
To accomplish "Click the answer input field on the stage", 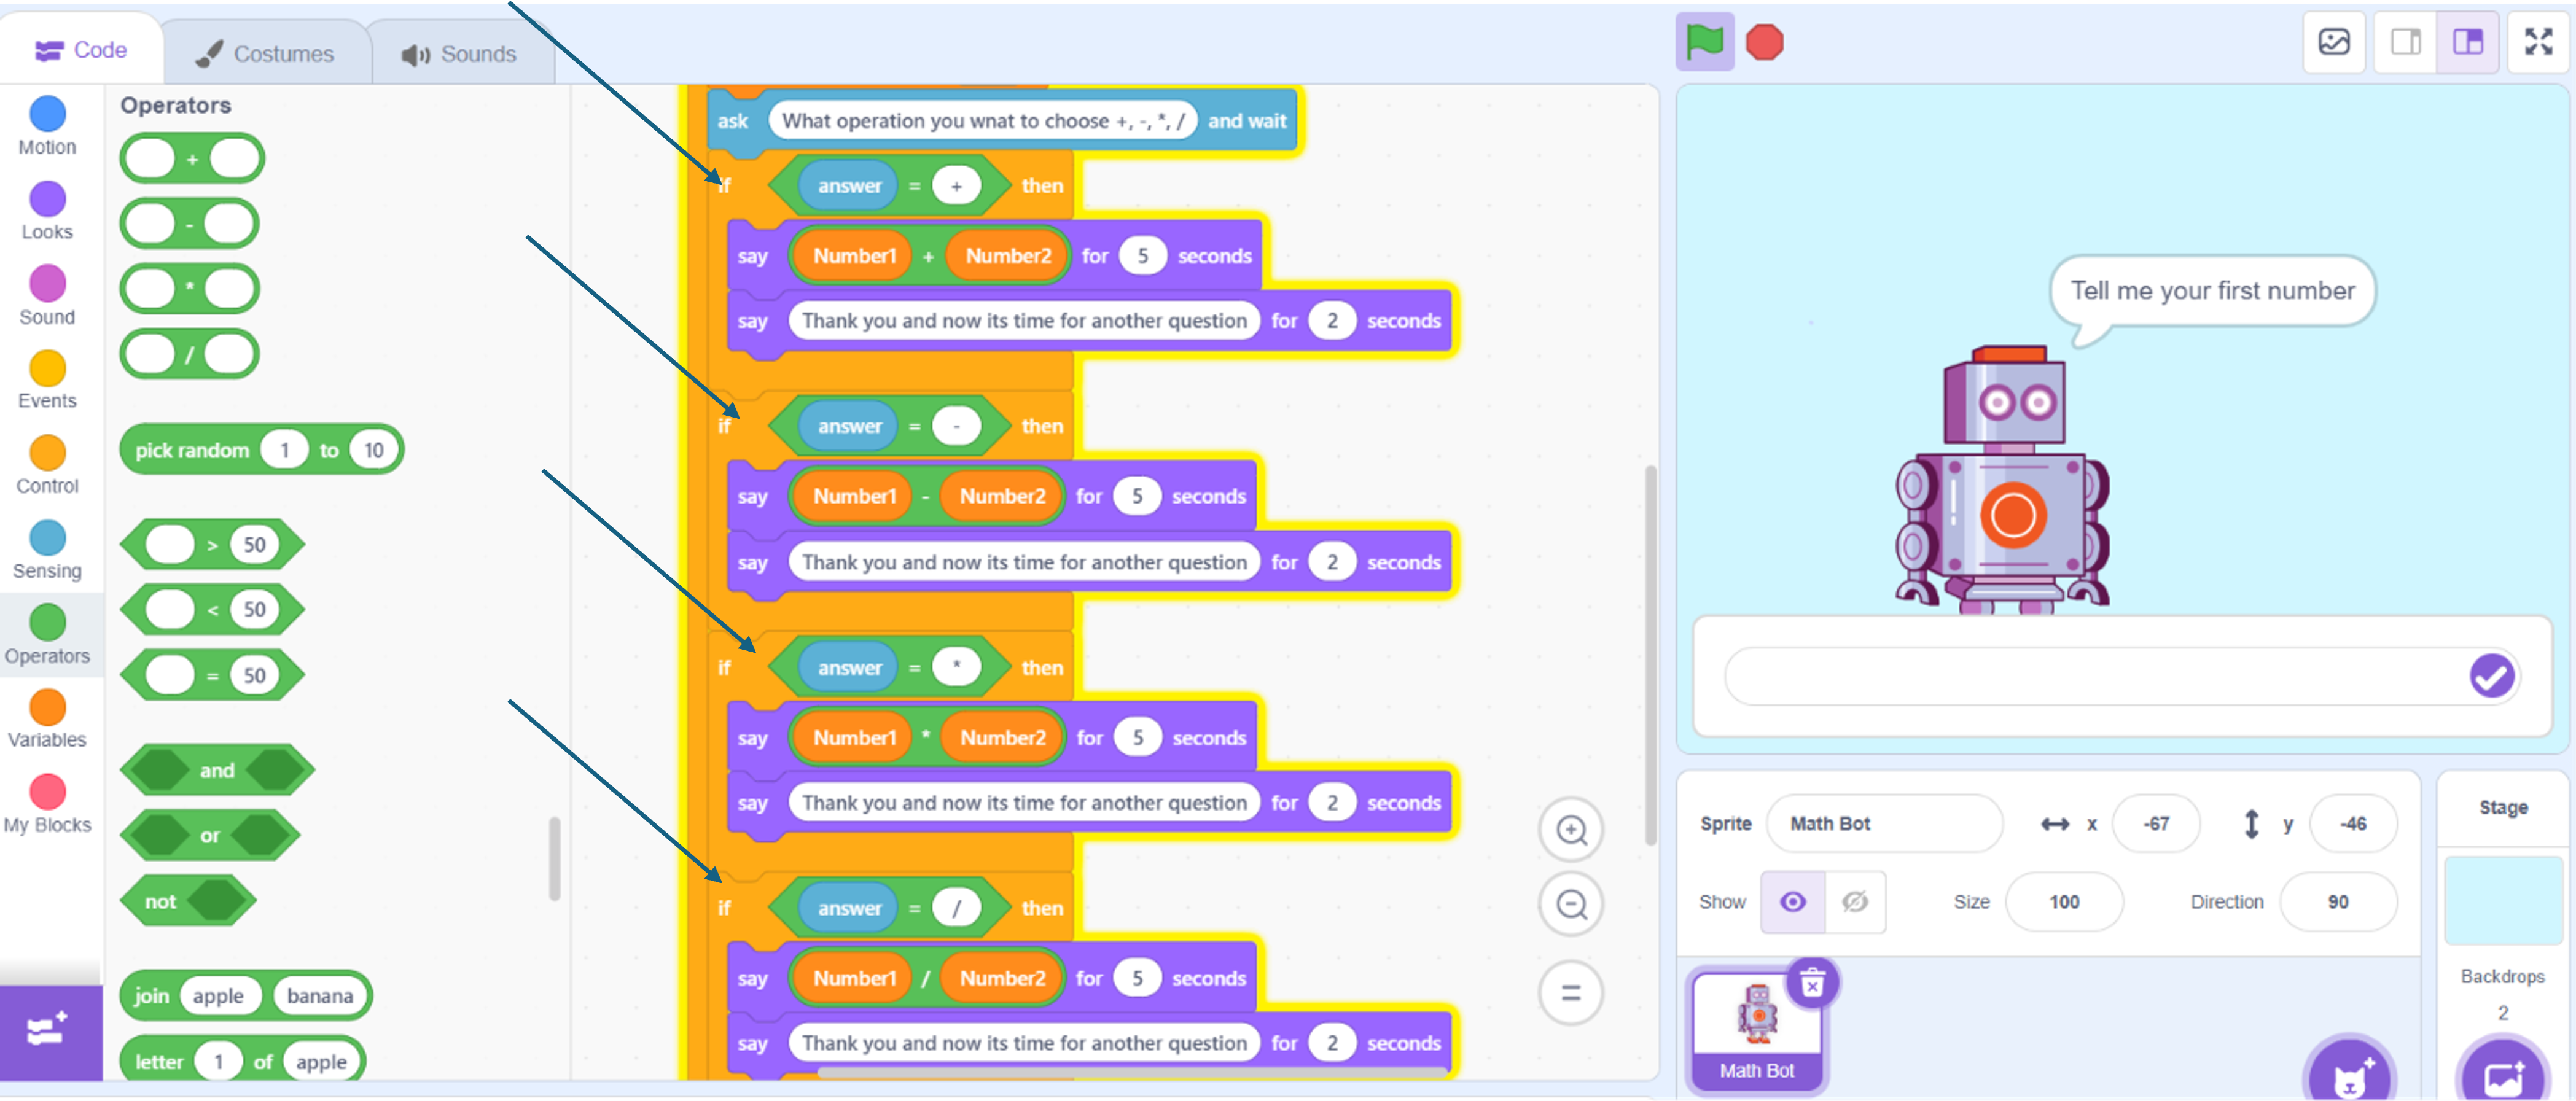I will (2095, 676).
